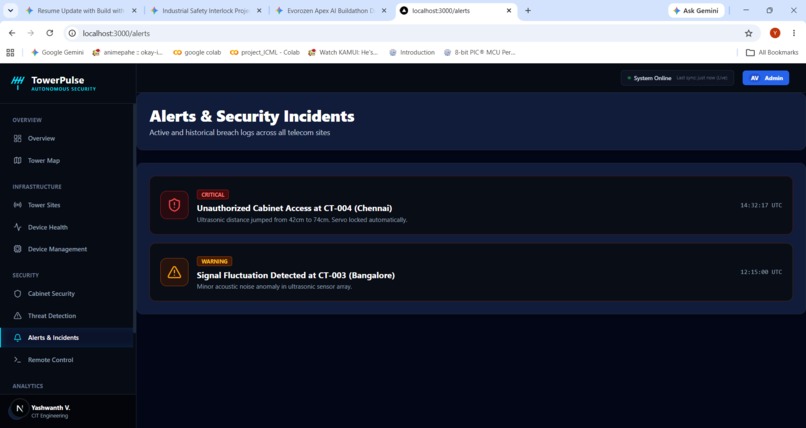
Task: Click the Yashwanth V. user name
Action: tap(50, 407)
